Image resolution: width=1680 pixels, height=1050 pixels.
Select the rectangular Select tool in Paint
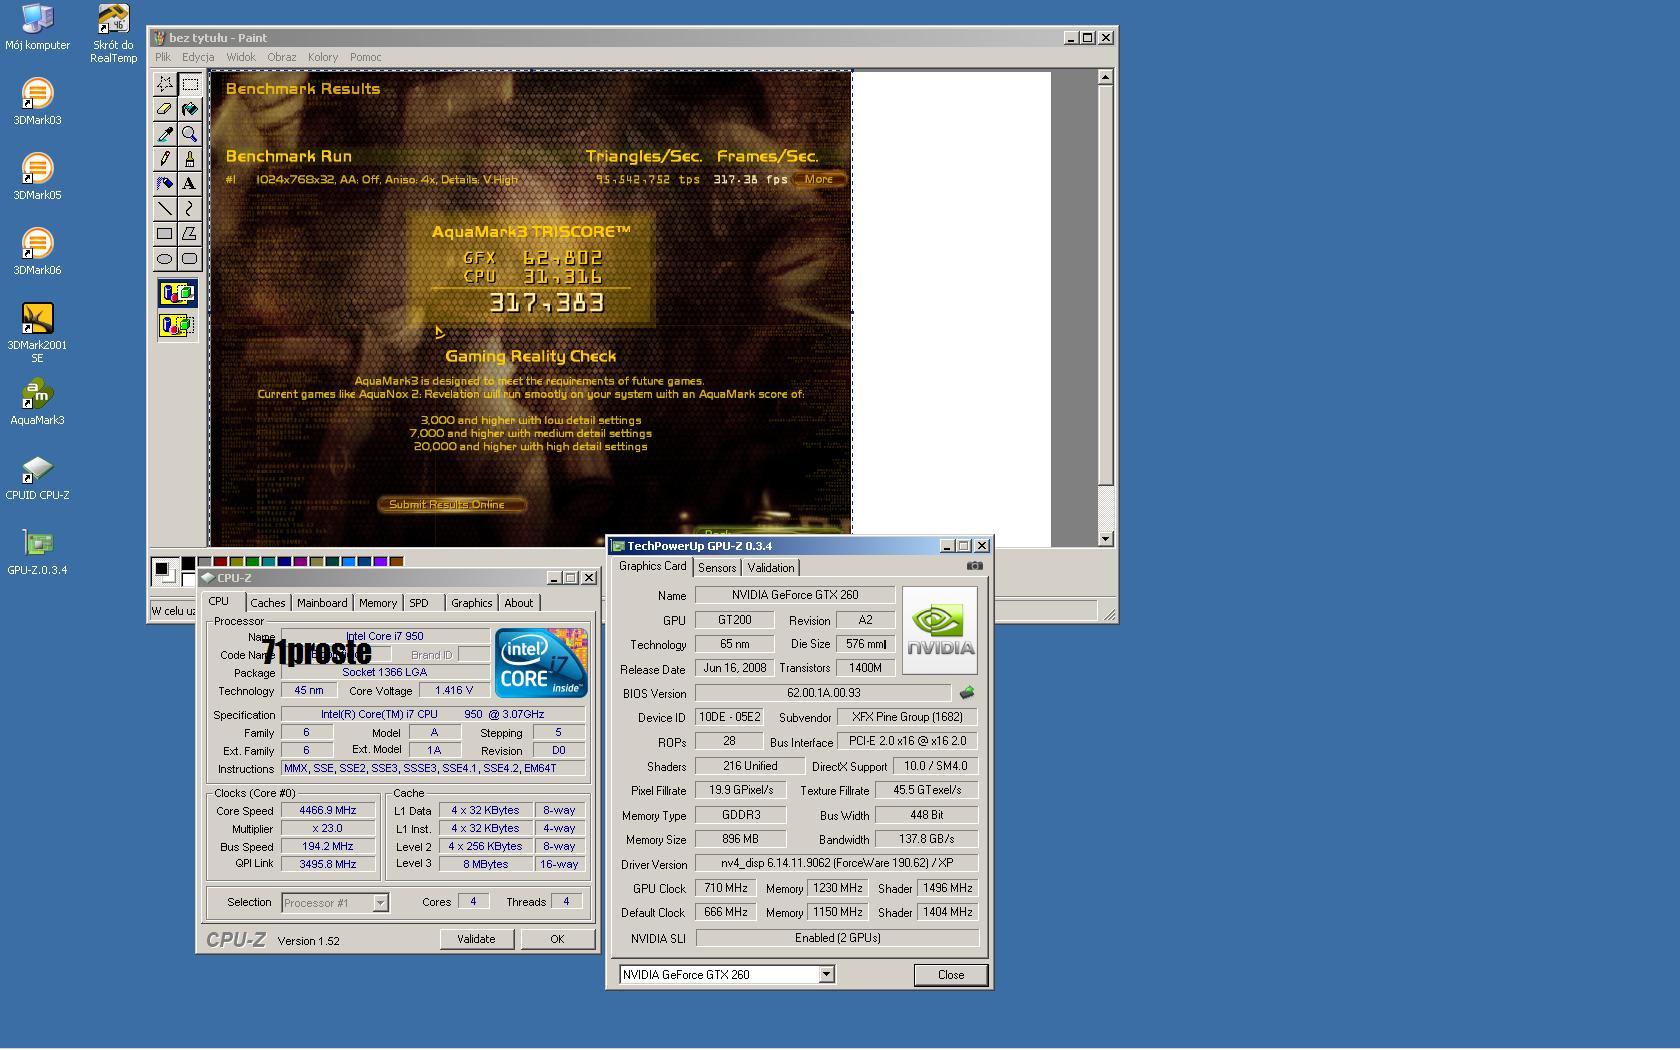(x=190, y=84)
